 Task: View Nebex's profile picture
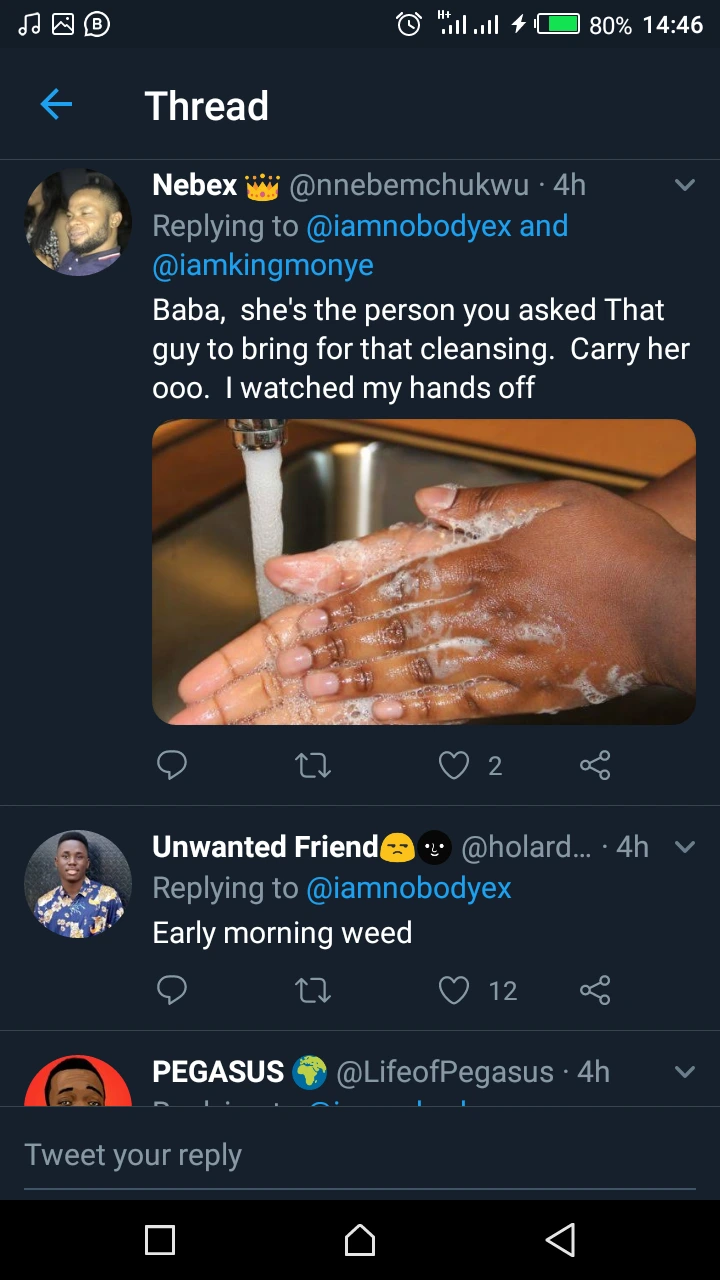(78, 222)
